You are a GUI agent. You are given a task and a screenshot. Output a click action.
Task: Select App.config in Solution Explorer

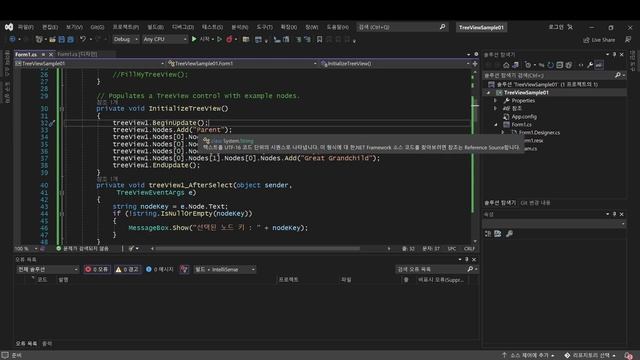click(x=524, y=117)
